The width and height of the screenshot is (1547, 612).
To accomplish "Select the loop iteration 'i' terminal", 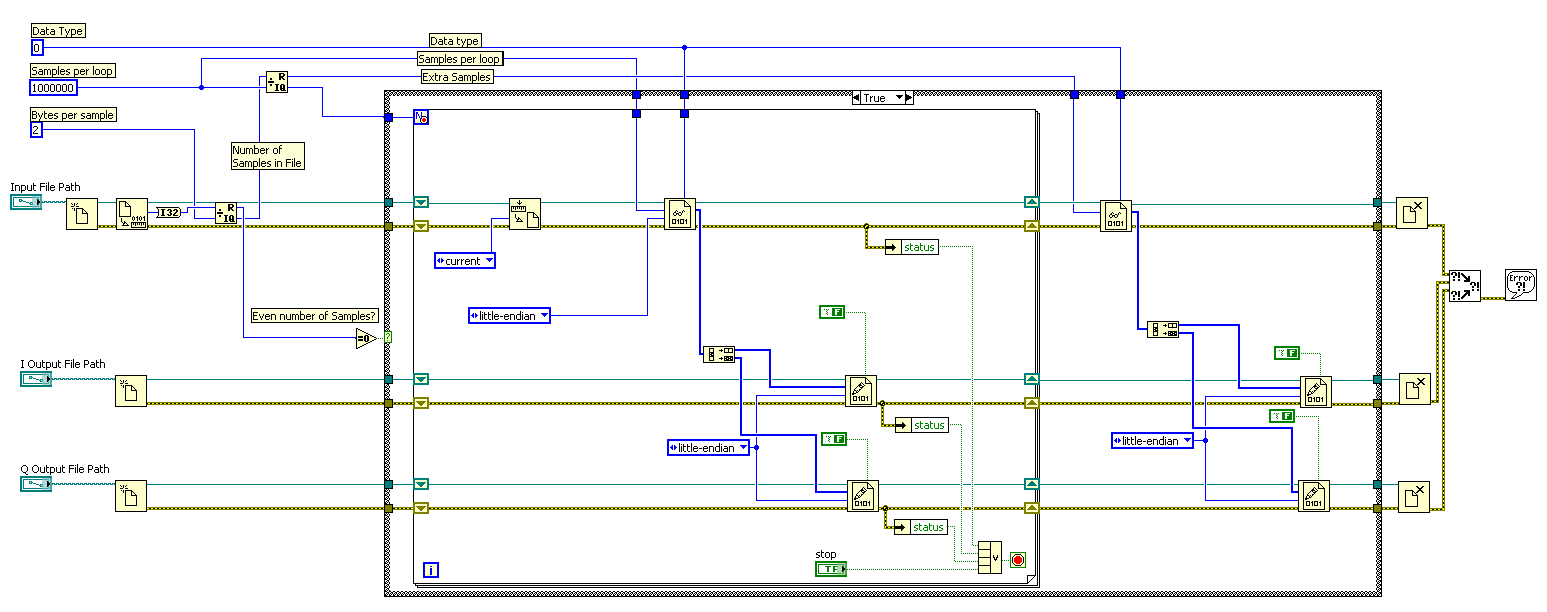I will tap(431, 570).
